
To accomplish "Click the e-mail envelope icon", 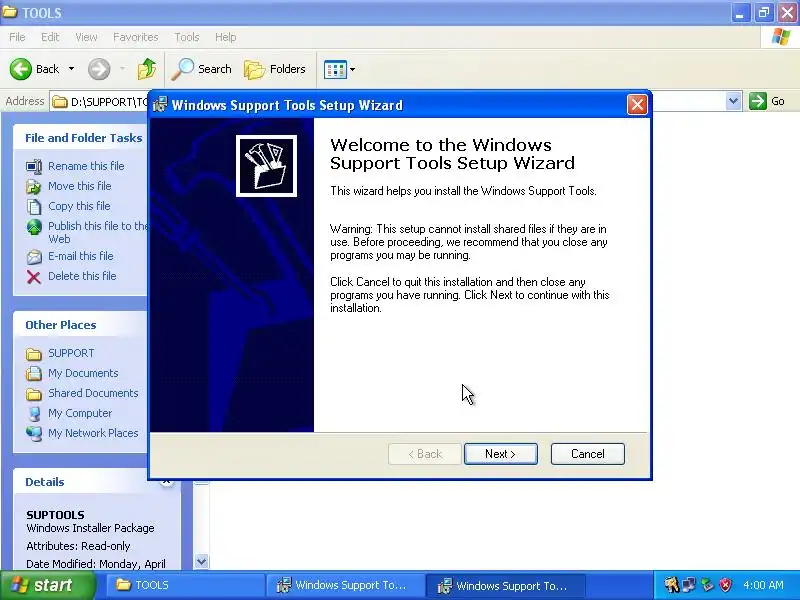I will [34, 257].
